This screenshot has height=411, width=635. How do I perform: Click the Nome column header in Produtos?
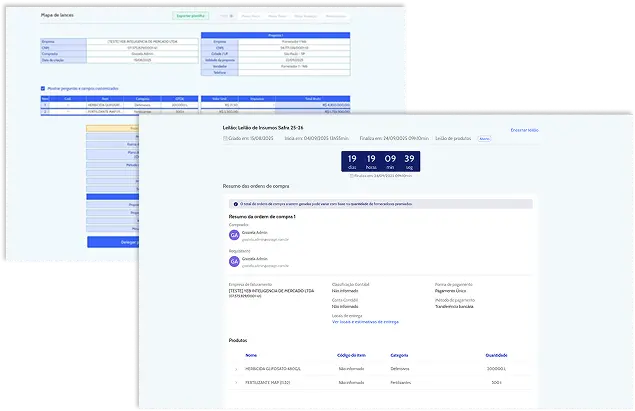(251, 354)
